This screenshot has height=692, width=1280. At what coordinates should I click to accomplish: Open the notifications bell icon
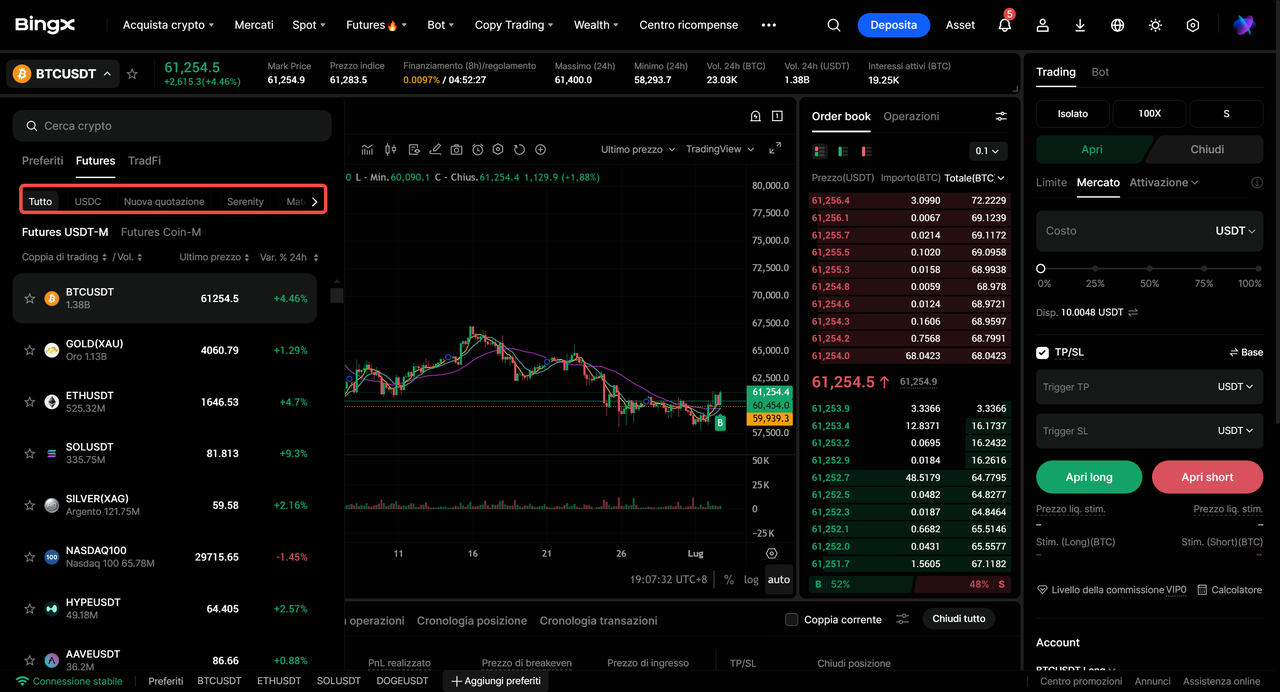click(1005, 25)
